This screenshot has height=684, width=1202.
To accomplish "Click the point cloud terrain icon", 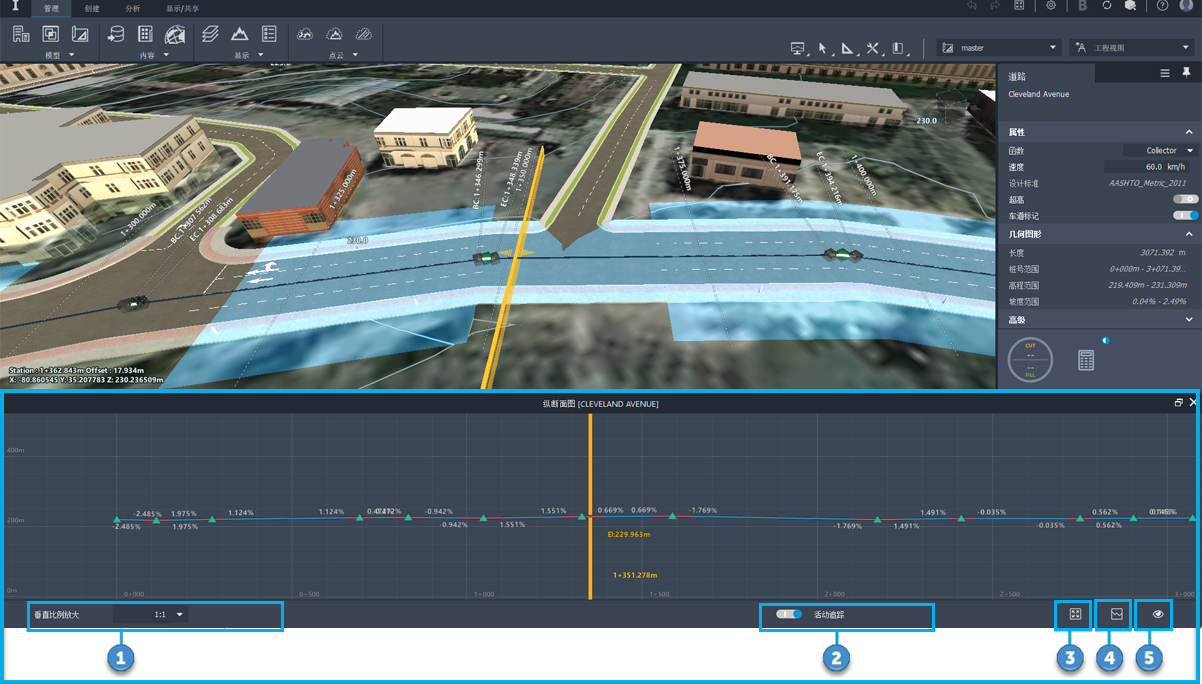I will (335, 34).
